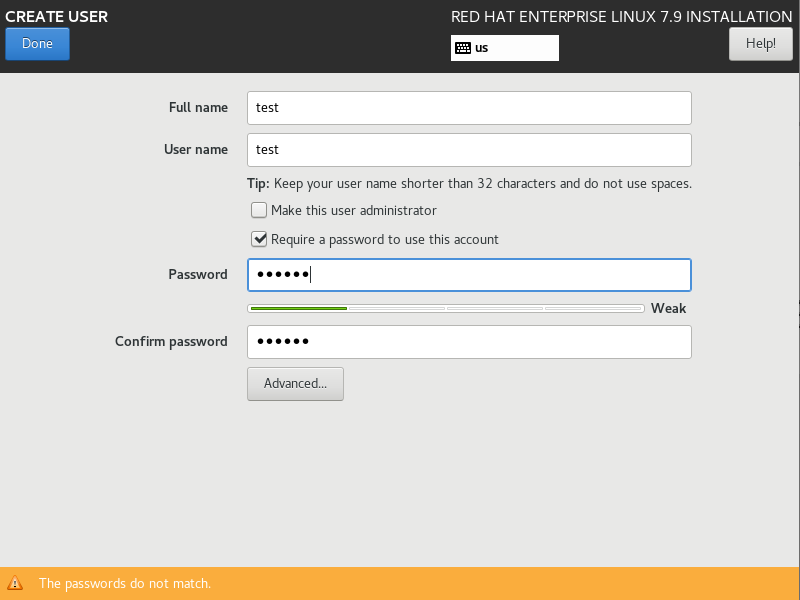Image resolution: width=800 pixels, height=600 pixels.
Task: Click the warning triangle icon
Action: coord(15,583)
